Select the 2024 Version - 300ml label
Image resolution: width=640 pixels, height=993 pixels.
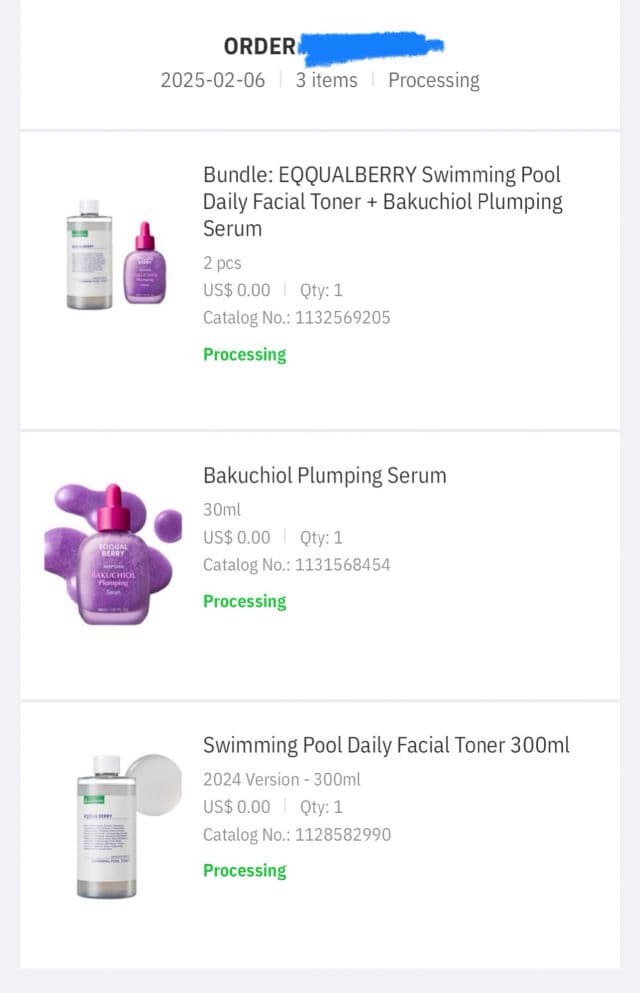click(281, 779)
